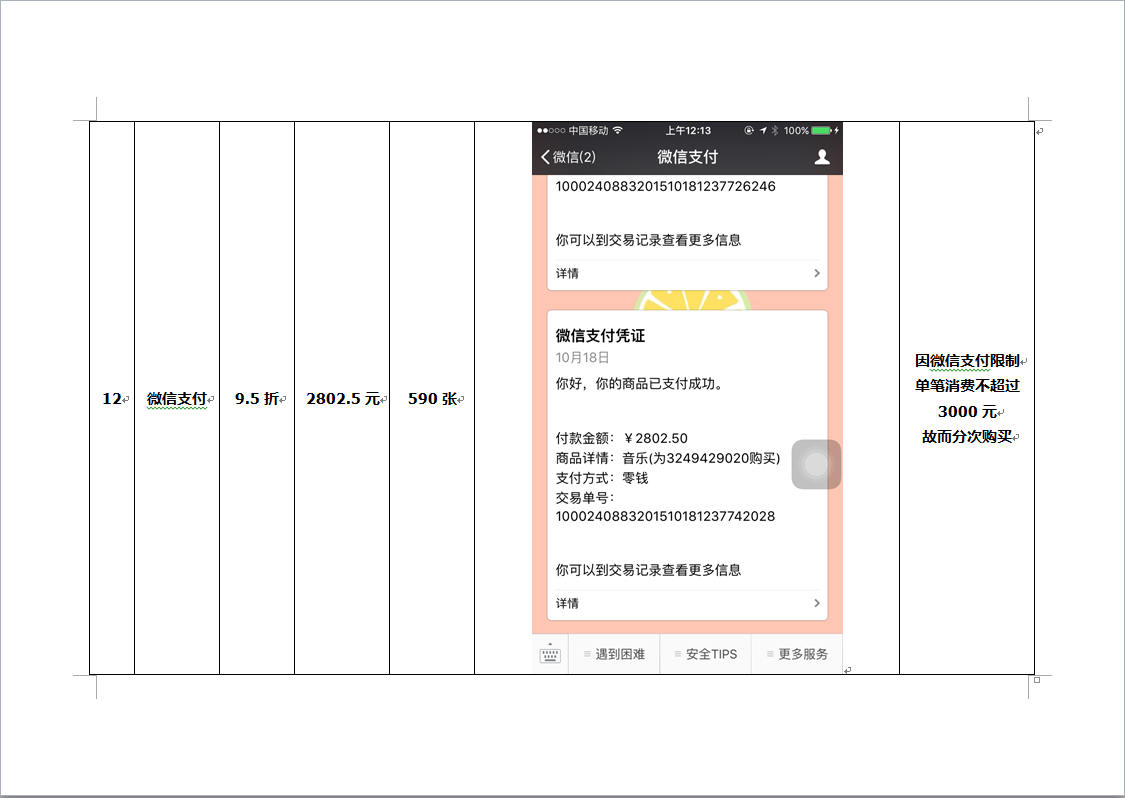Click the note text 3000 元
This screenshot has width=1125, height=798.
(x=967, y=411)
